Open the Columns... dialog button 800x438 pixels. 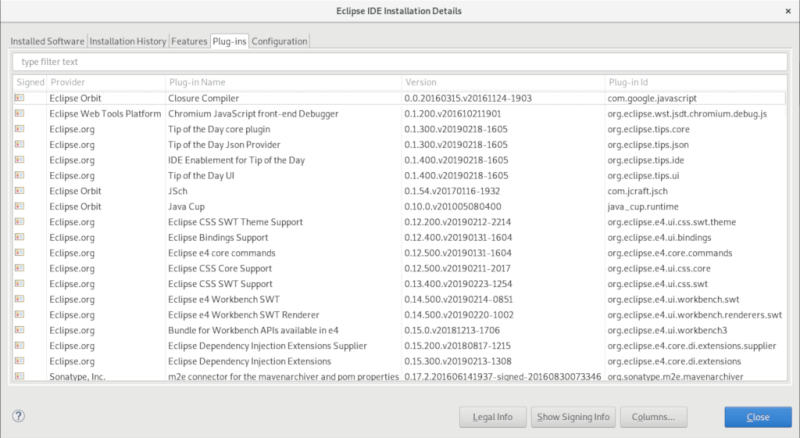(x=653, y=417)
